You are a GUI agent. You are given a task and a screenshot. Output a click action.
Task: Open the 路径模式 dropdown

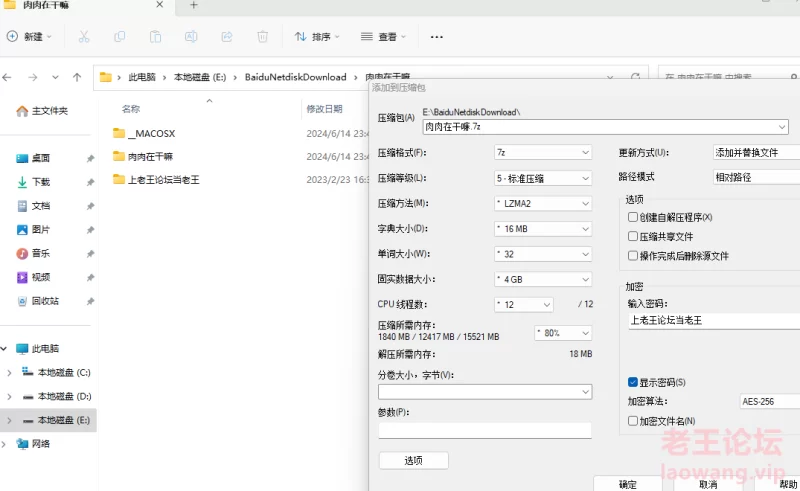pyautogui.click(x=757, y=177)
